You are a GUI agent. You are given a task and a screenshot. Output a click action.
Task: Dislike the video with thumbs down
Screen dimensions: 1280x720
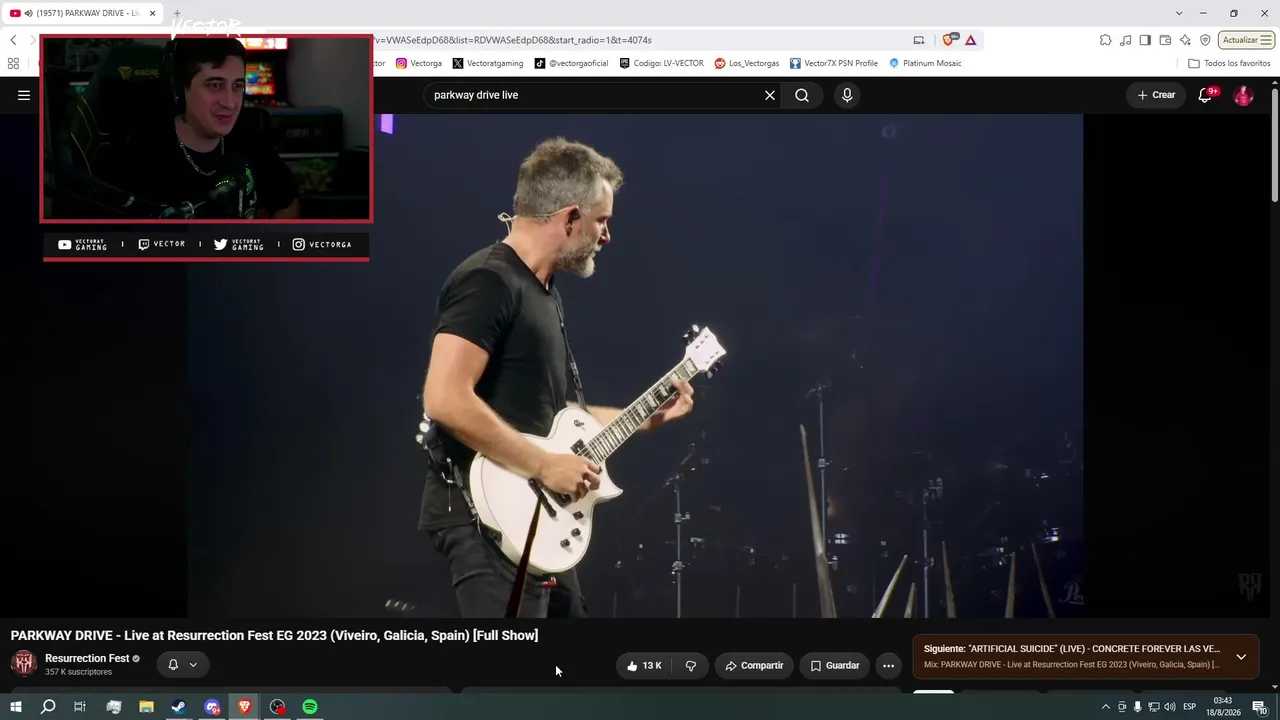[x=690, y=665]
